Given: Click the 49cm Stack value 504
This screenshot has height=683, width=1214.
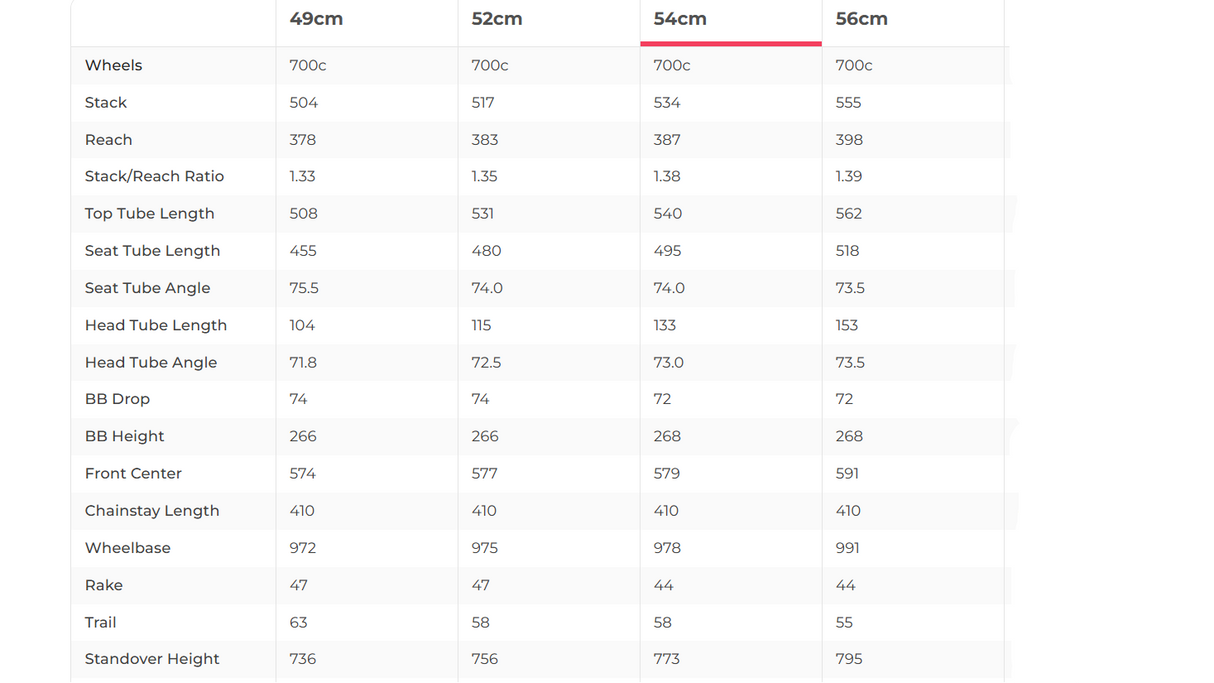Looking at the screenshot, I should point(303,103).
